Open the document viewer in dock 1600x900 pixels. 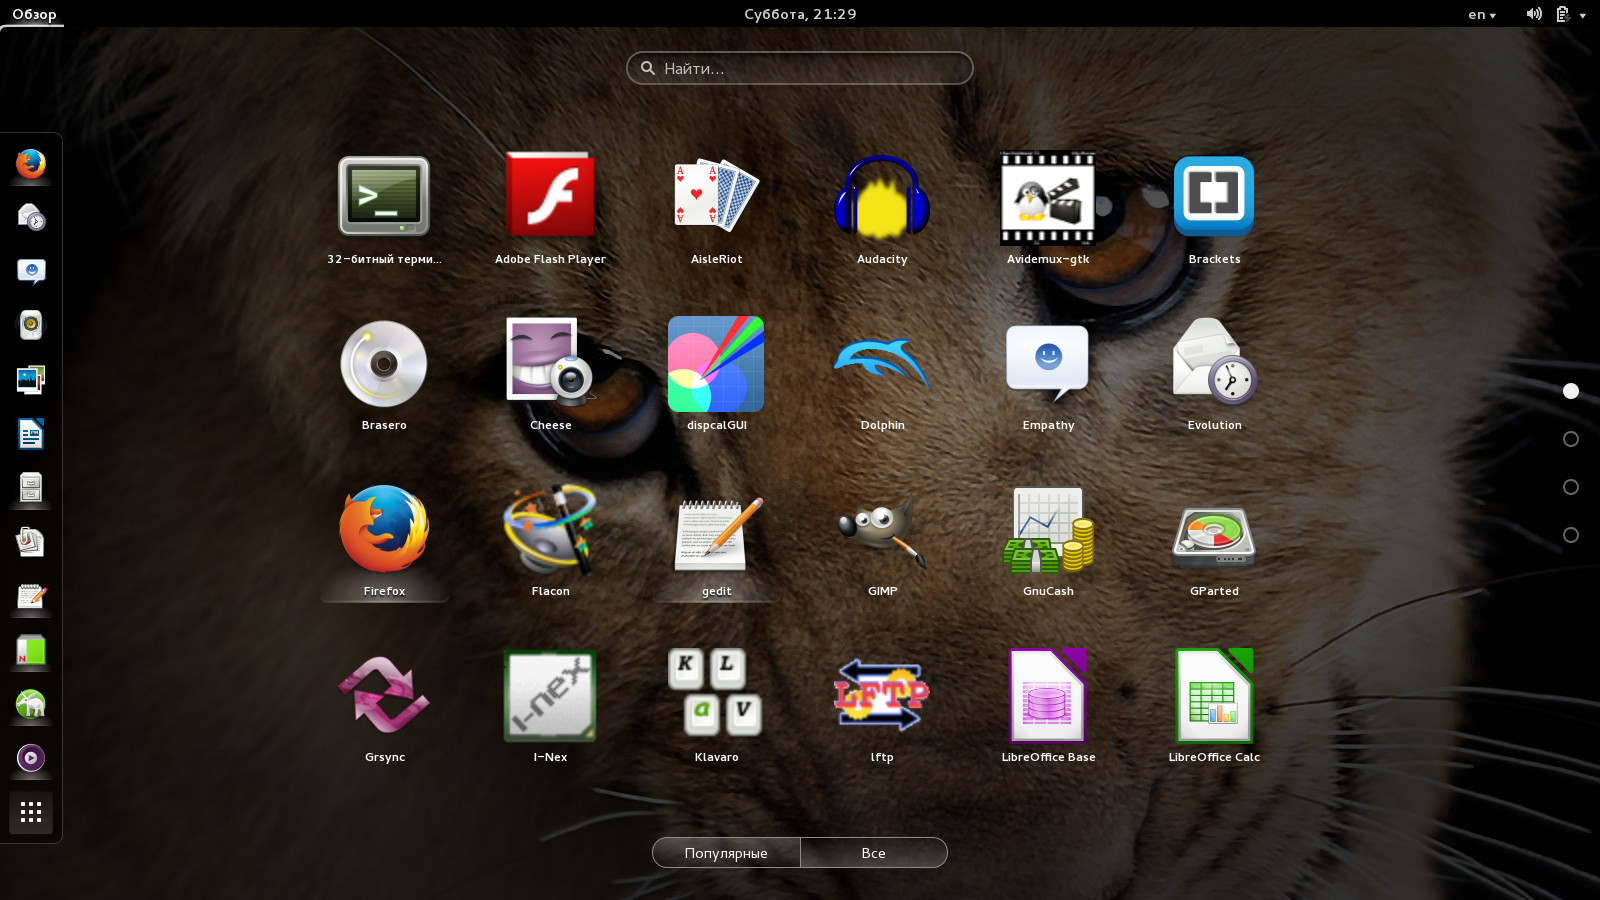click(x=31, y=542)
